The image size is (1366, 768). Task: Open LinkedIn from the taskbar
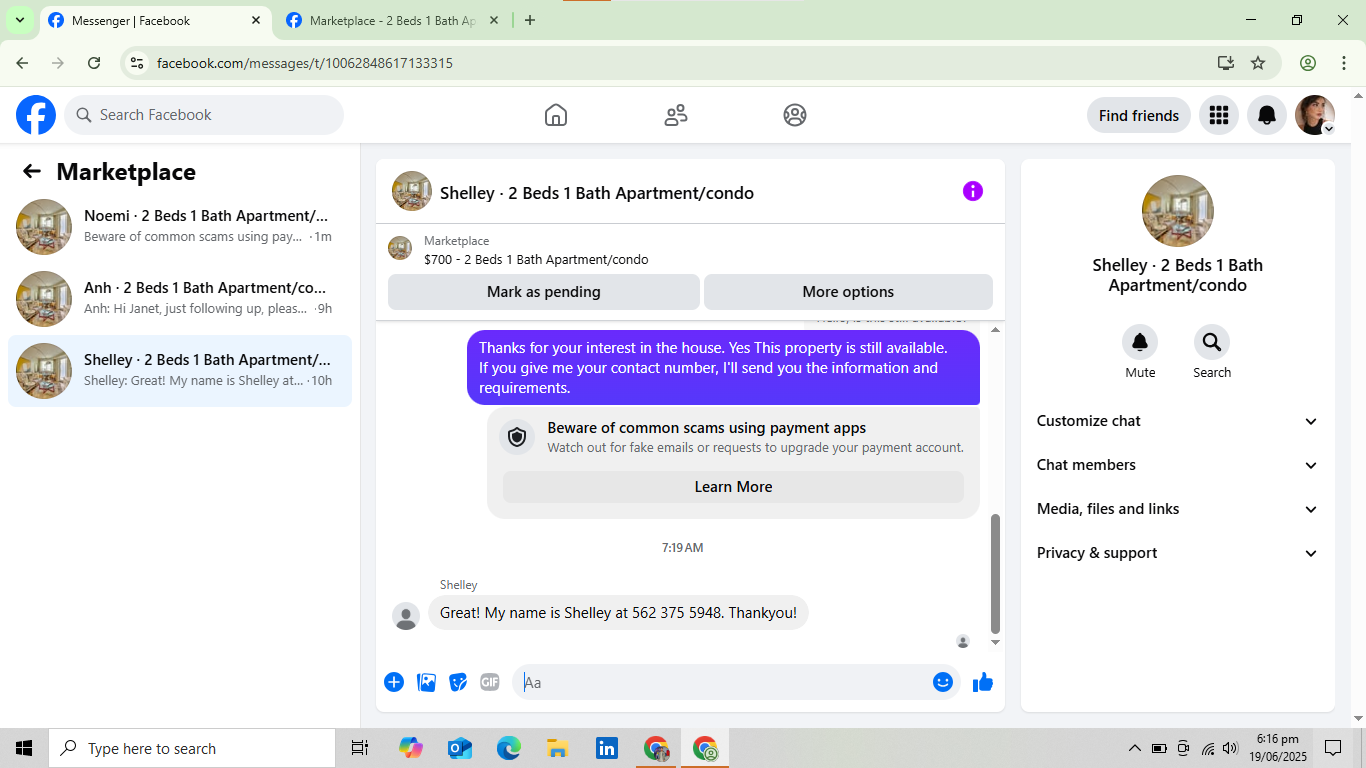click(606, 748)
